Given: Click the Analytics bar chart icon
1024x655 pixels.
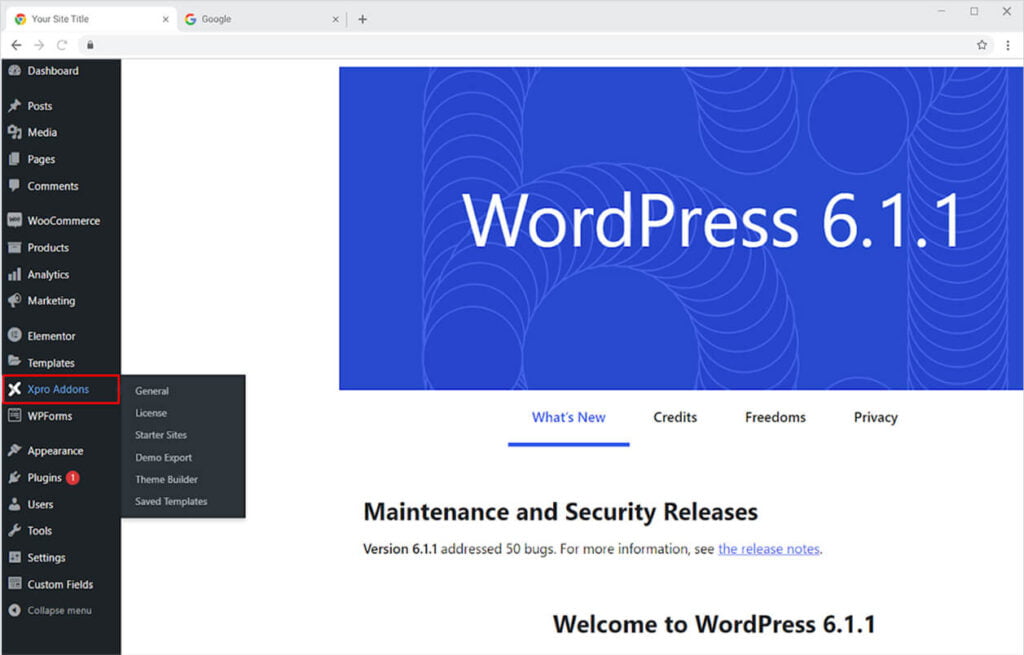Looking at the screenshot, I should click(14, 274).
